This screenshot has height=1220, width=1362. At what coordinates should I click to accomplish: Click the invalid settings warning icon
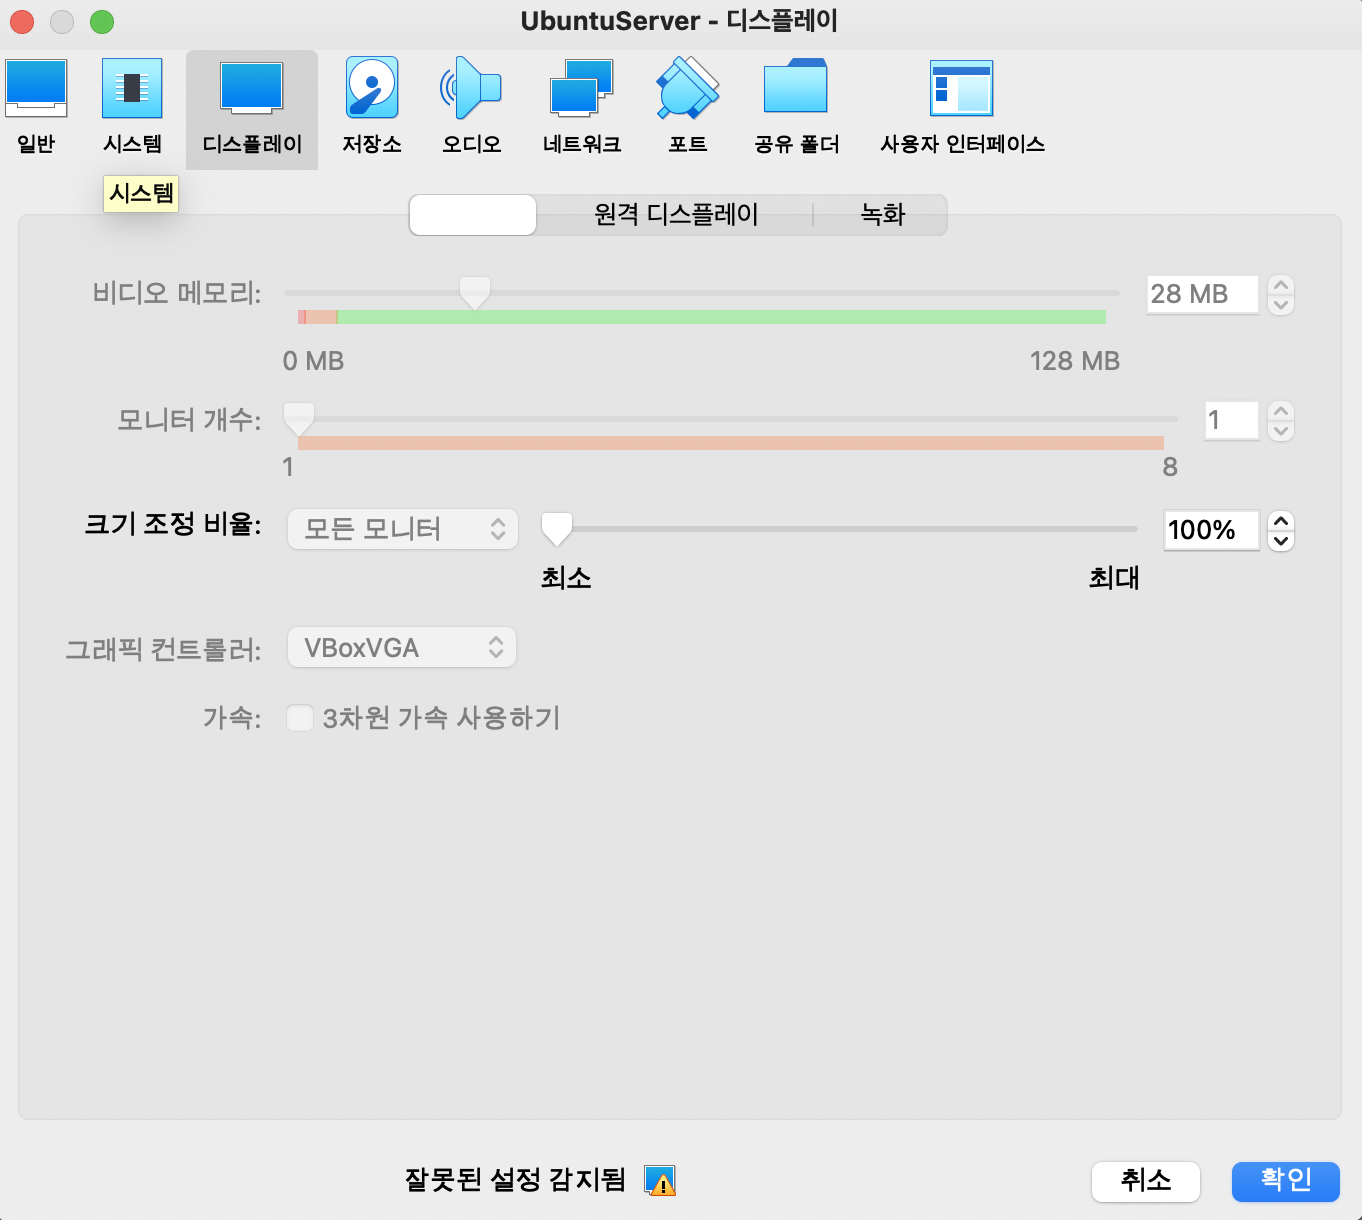pyautogui.click(x=660, y=1181)
